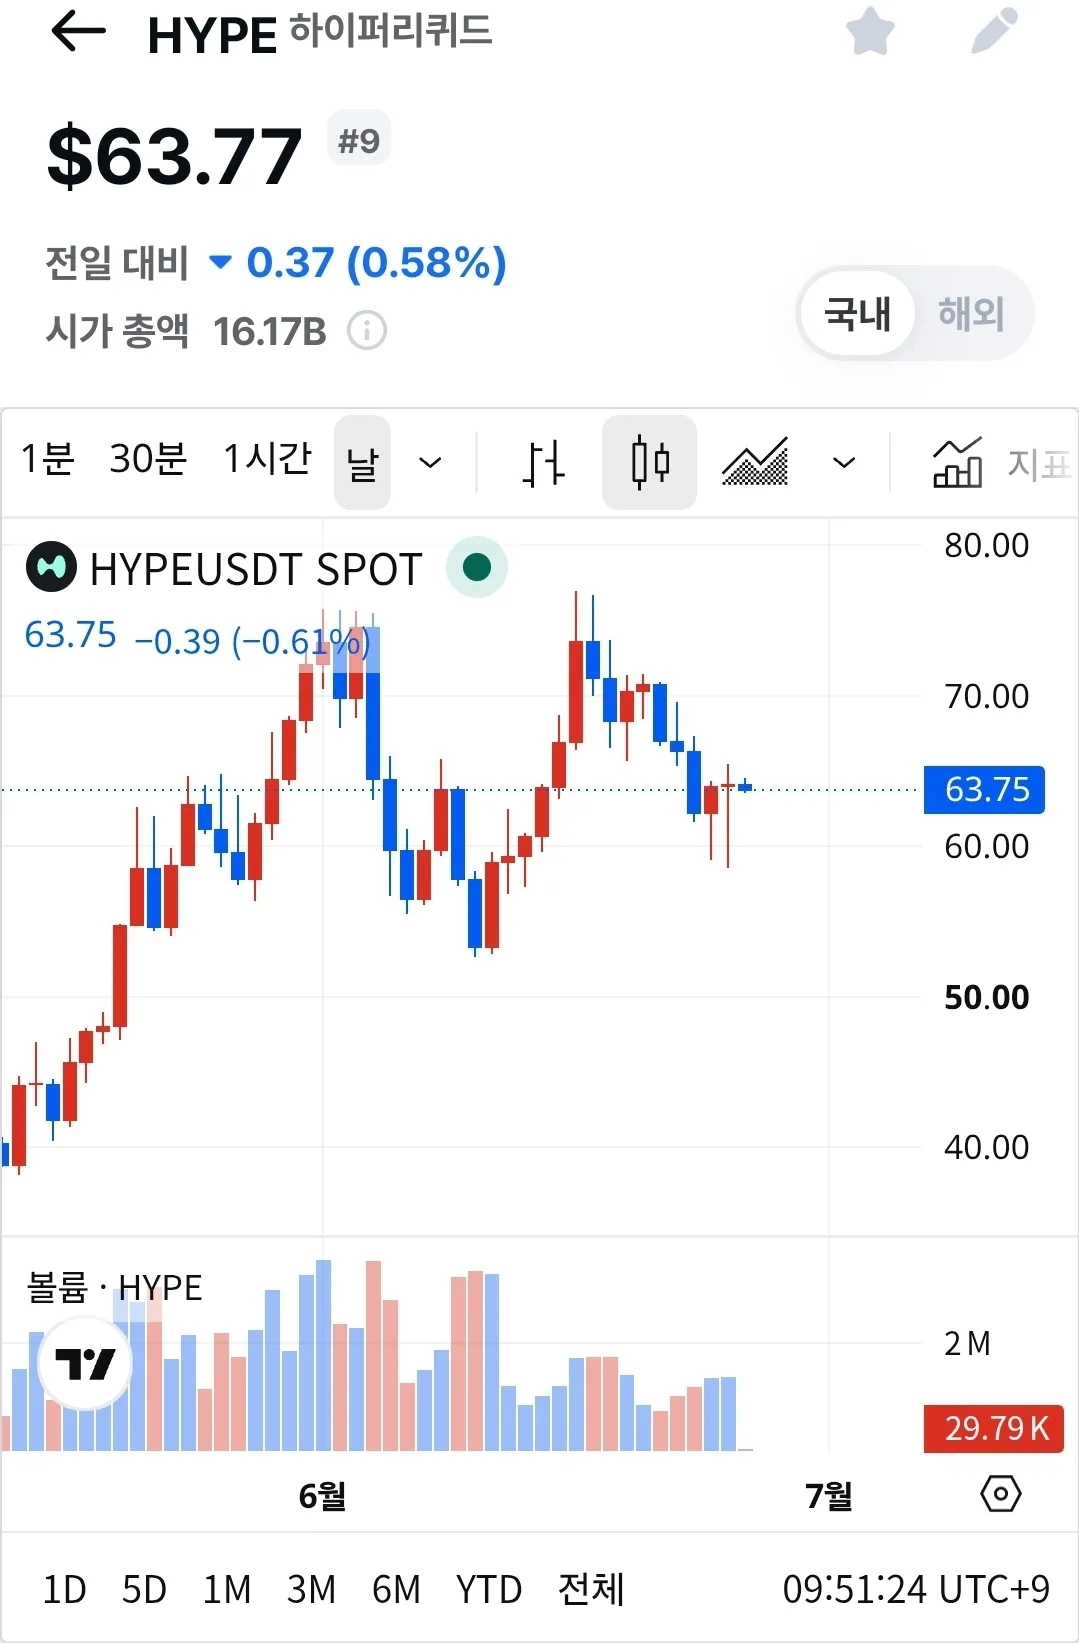The width and height of the screenshot is (1079, 1643).
Task: Click the 29.79K volume label
Action: [994, 1428]
